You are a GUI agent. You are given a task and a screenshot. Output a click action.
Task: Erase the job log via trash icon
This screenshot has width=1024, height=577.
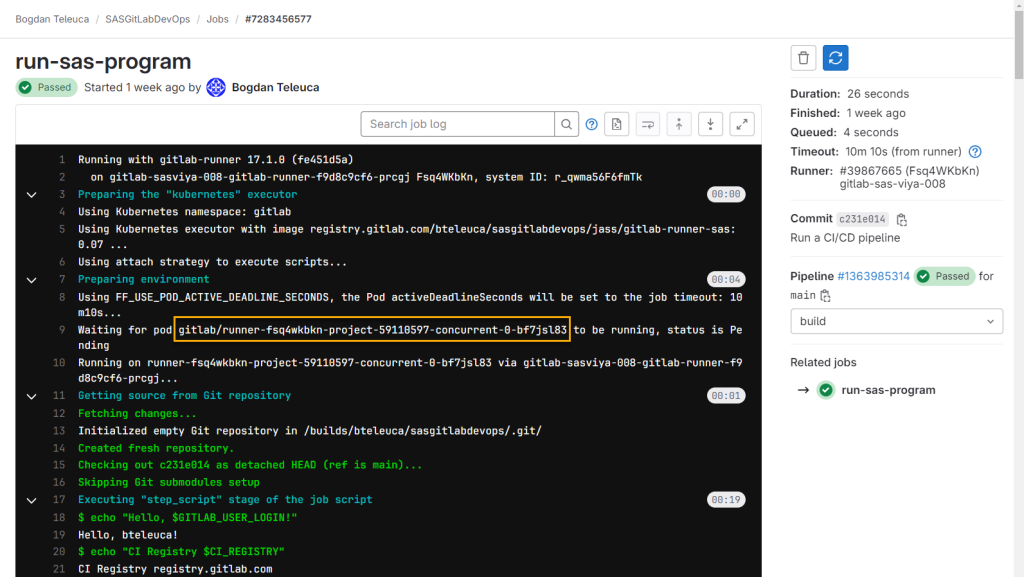(802, 58)
